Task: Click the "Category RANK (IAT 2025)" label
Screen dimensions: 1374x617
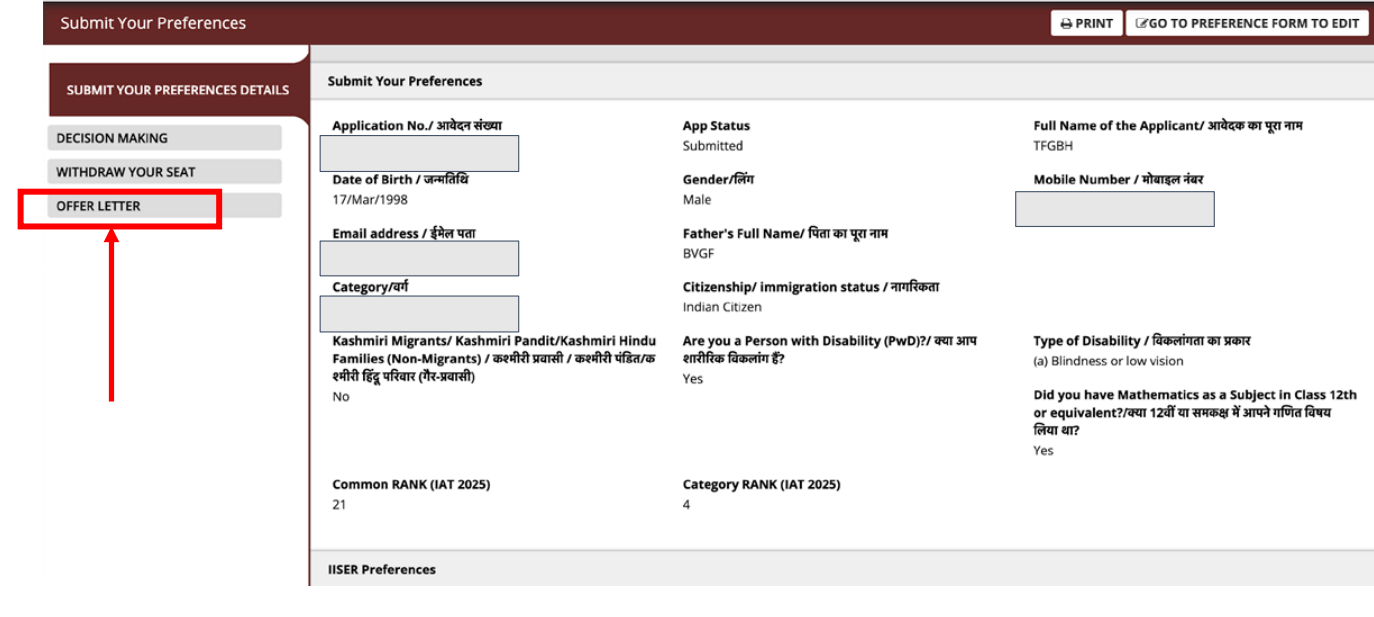Action: click(x=761, y=485)
